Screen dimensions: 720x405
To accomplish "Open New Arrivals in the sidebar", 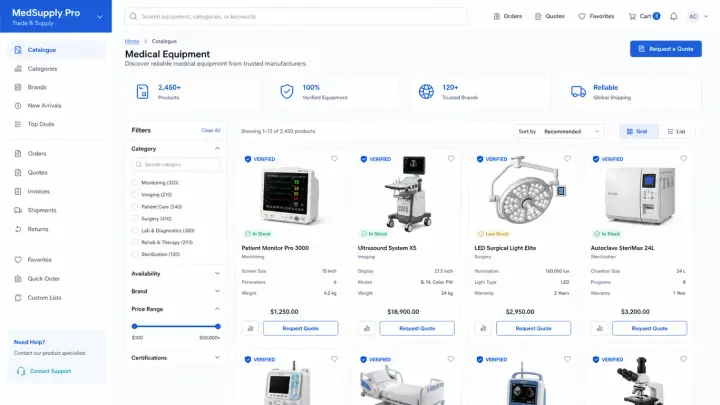I will click(56, 106).
